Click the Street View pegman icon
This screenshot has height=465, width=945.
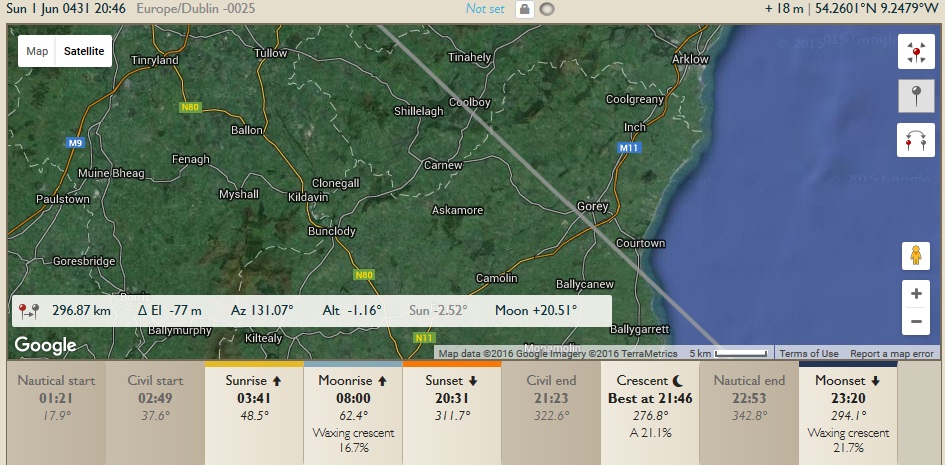coord(915,256)
